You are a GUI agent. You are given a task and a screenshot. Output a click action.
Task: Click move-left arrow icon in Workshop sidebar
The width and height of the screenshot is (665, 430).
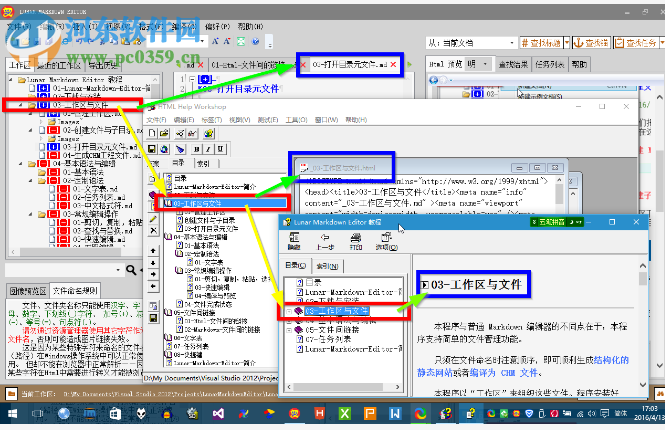click(x=153, y=286)
